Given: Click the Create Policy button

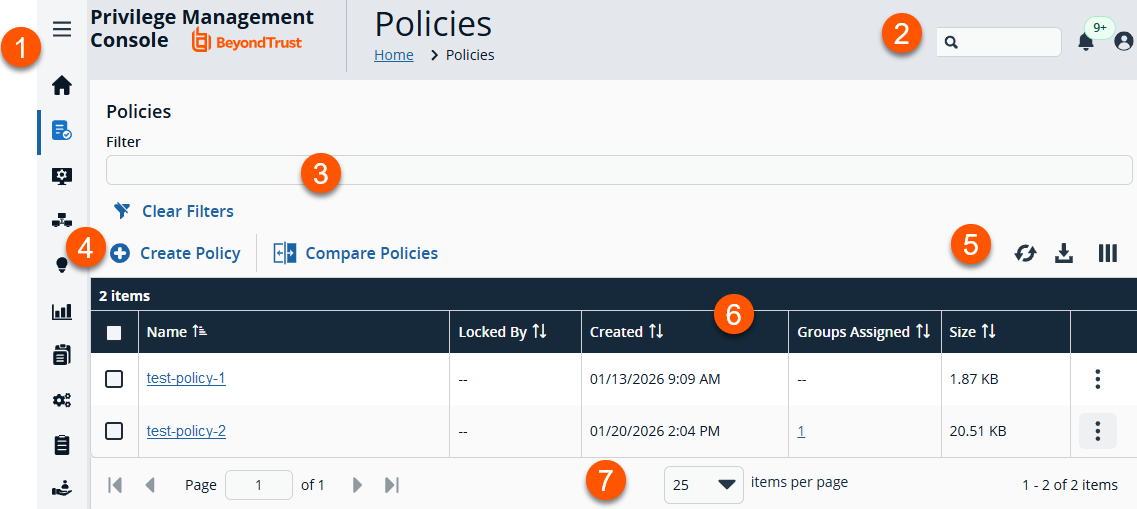Looking at the screenshot, I should click(175, 253).
